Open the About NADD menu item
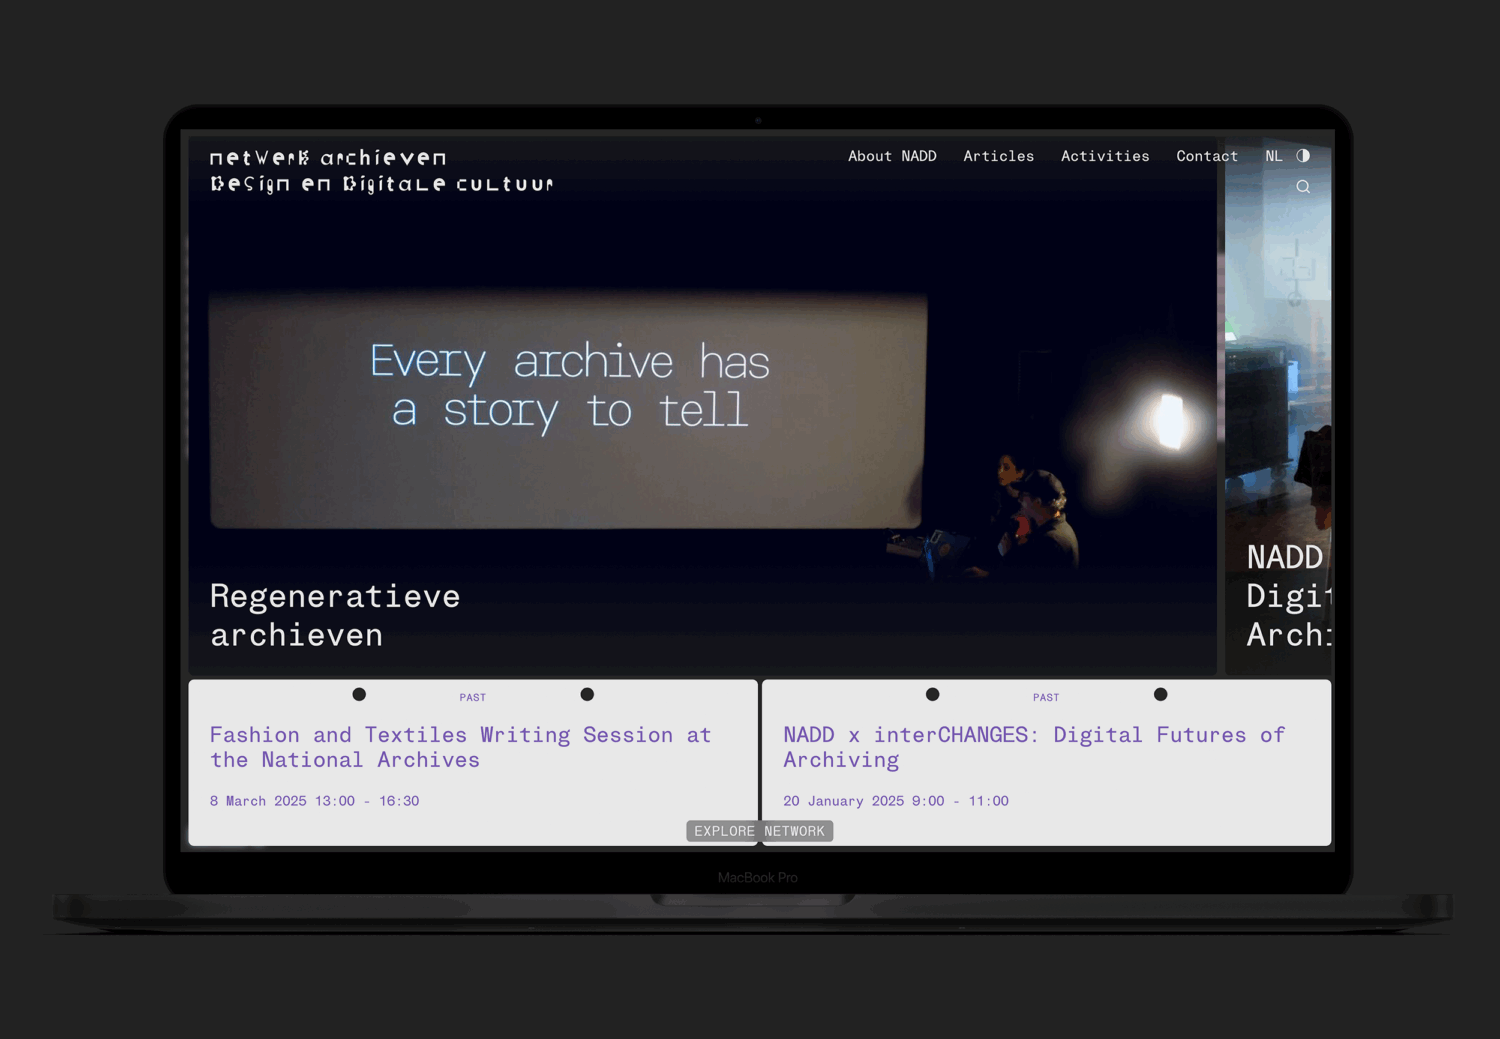Viewport: 1500px width, 1039px height. [x=892, y=156]
